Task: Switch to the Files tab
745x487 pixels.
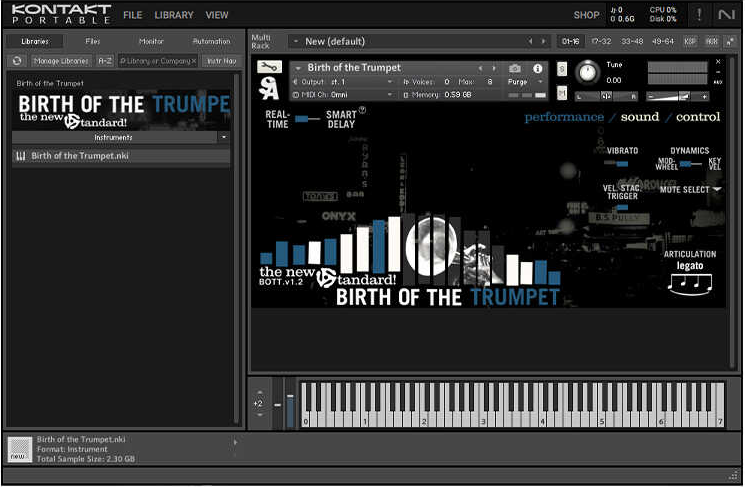Action: coord(93,41)
